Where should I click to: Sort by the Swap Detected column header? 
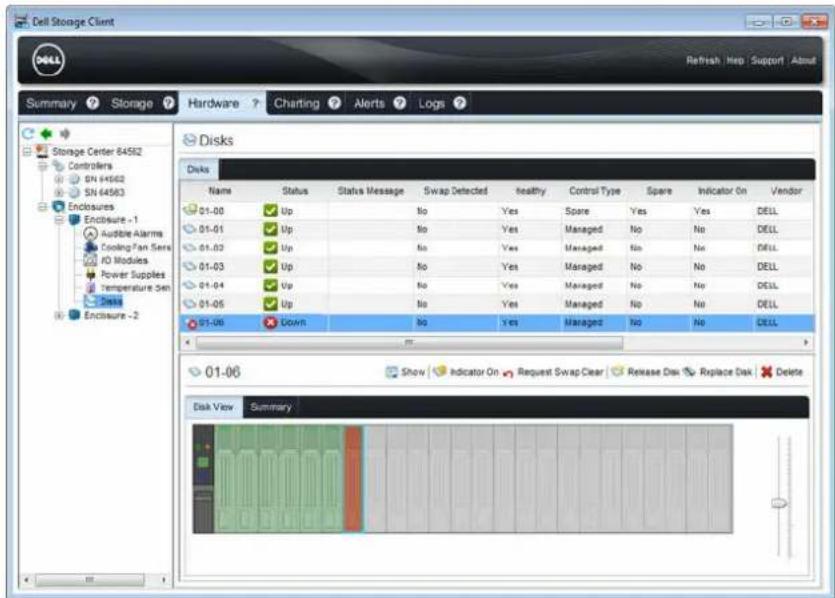point(455,191)
